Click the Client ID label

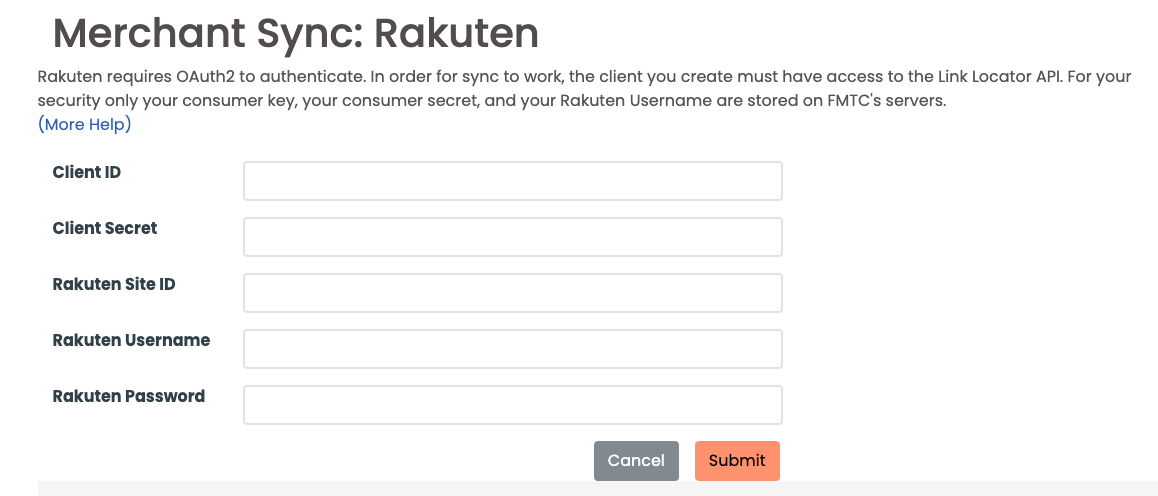(86, 172)
